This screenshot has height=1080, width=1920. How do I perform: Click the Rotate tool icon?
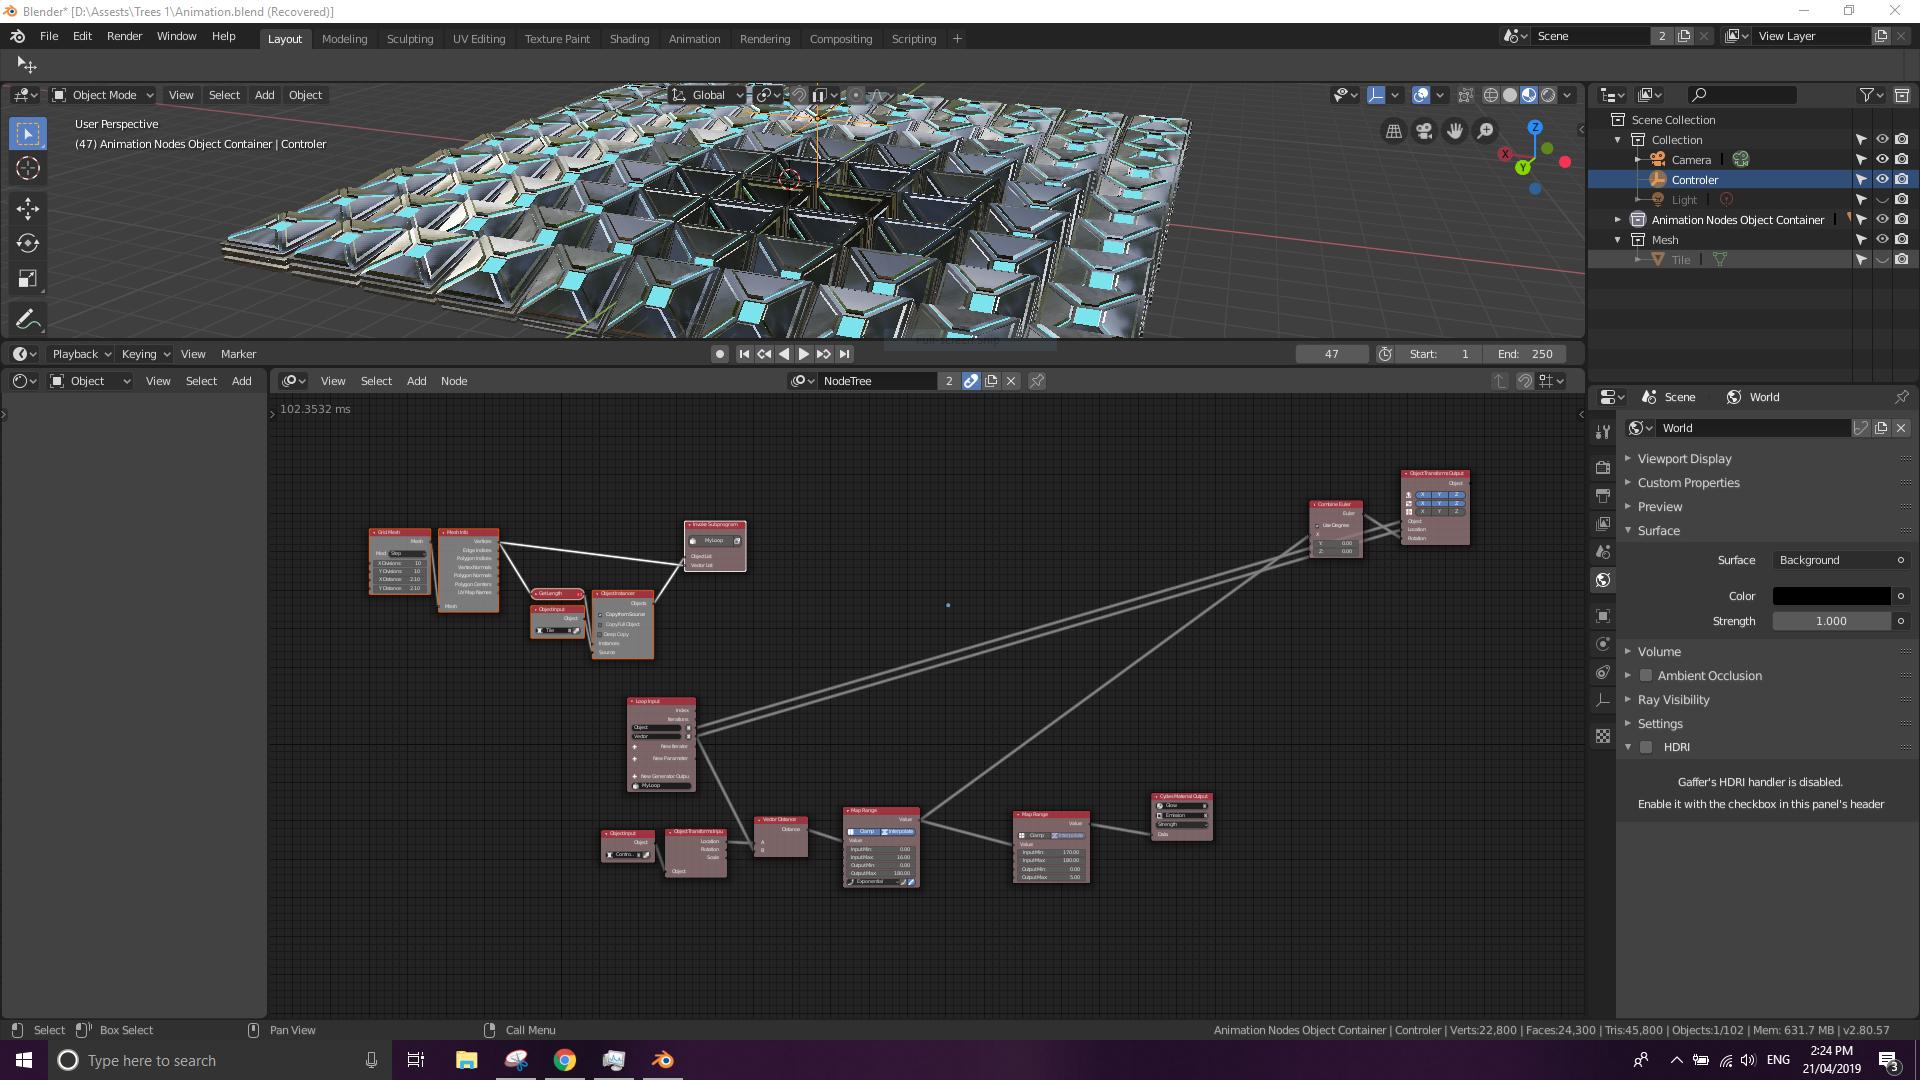pyautogui.click(x=26, y=243)
